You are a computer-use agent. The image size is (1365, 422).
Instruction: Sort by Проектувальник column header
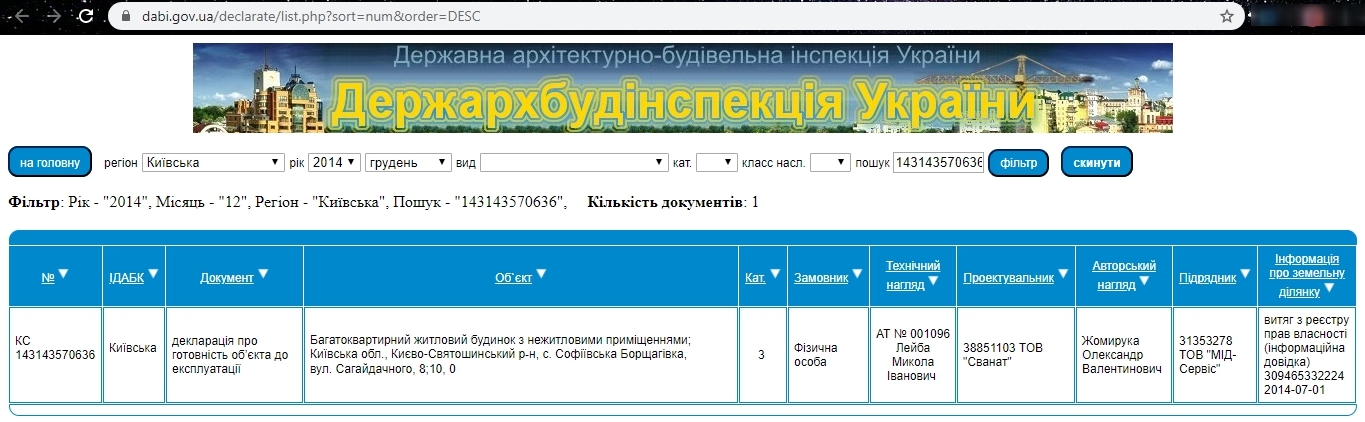1009,277
